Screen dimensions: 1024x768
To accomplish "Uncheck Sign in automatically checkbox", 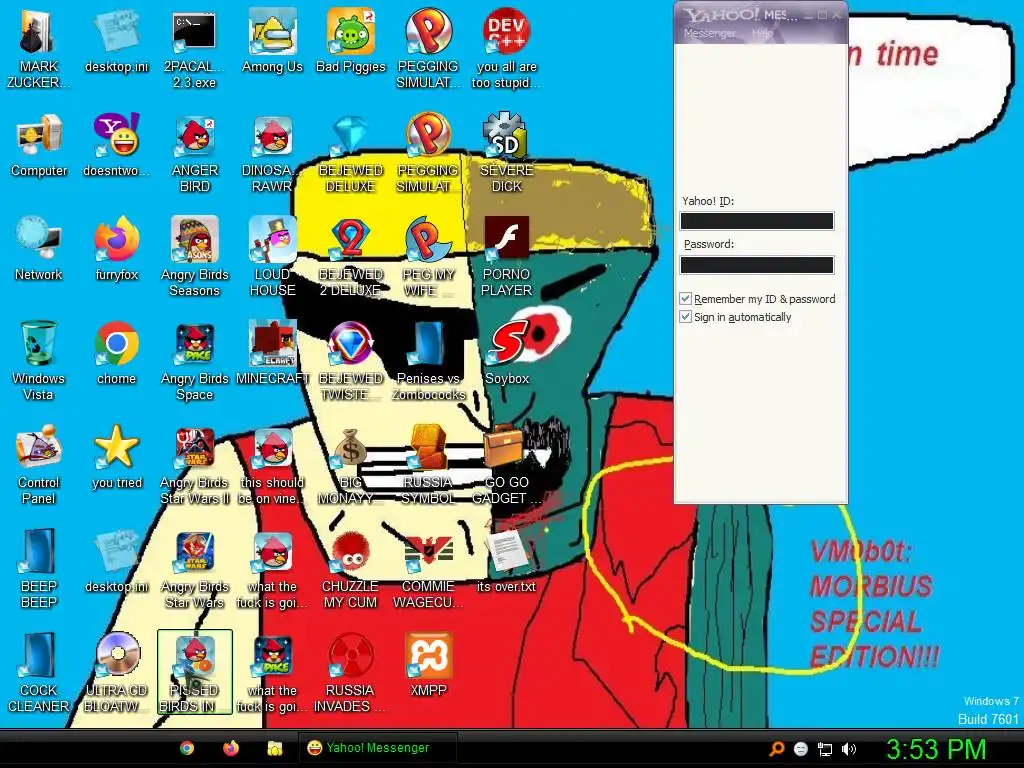I will click(685, 317).
